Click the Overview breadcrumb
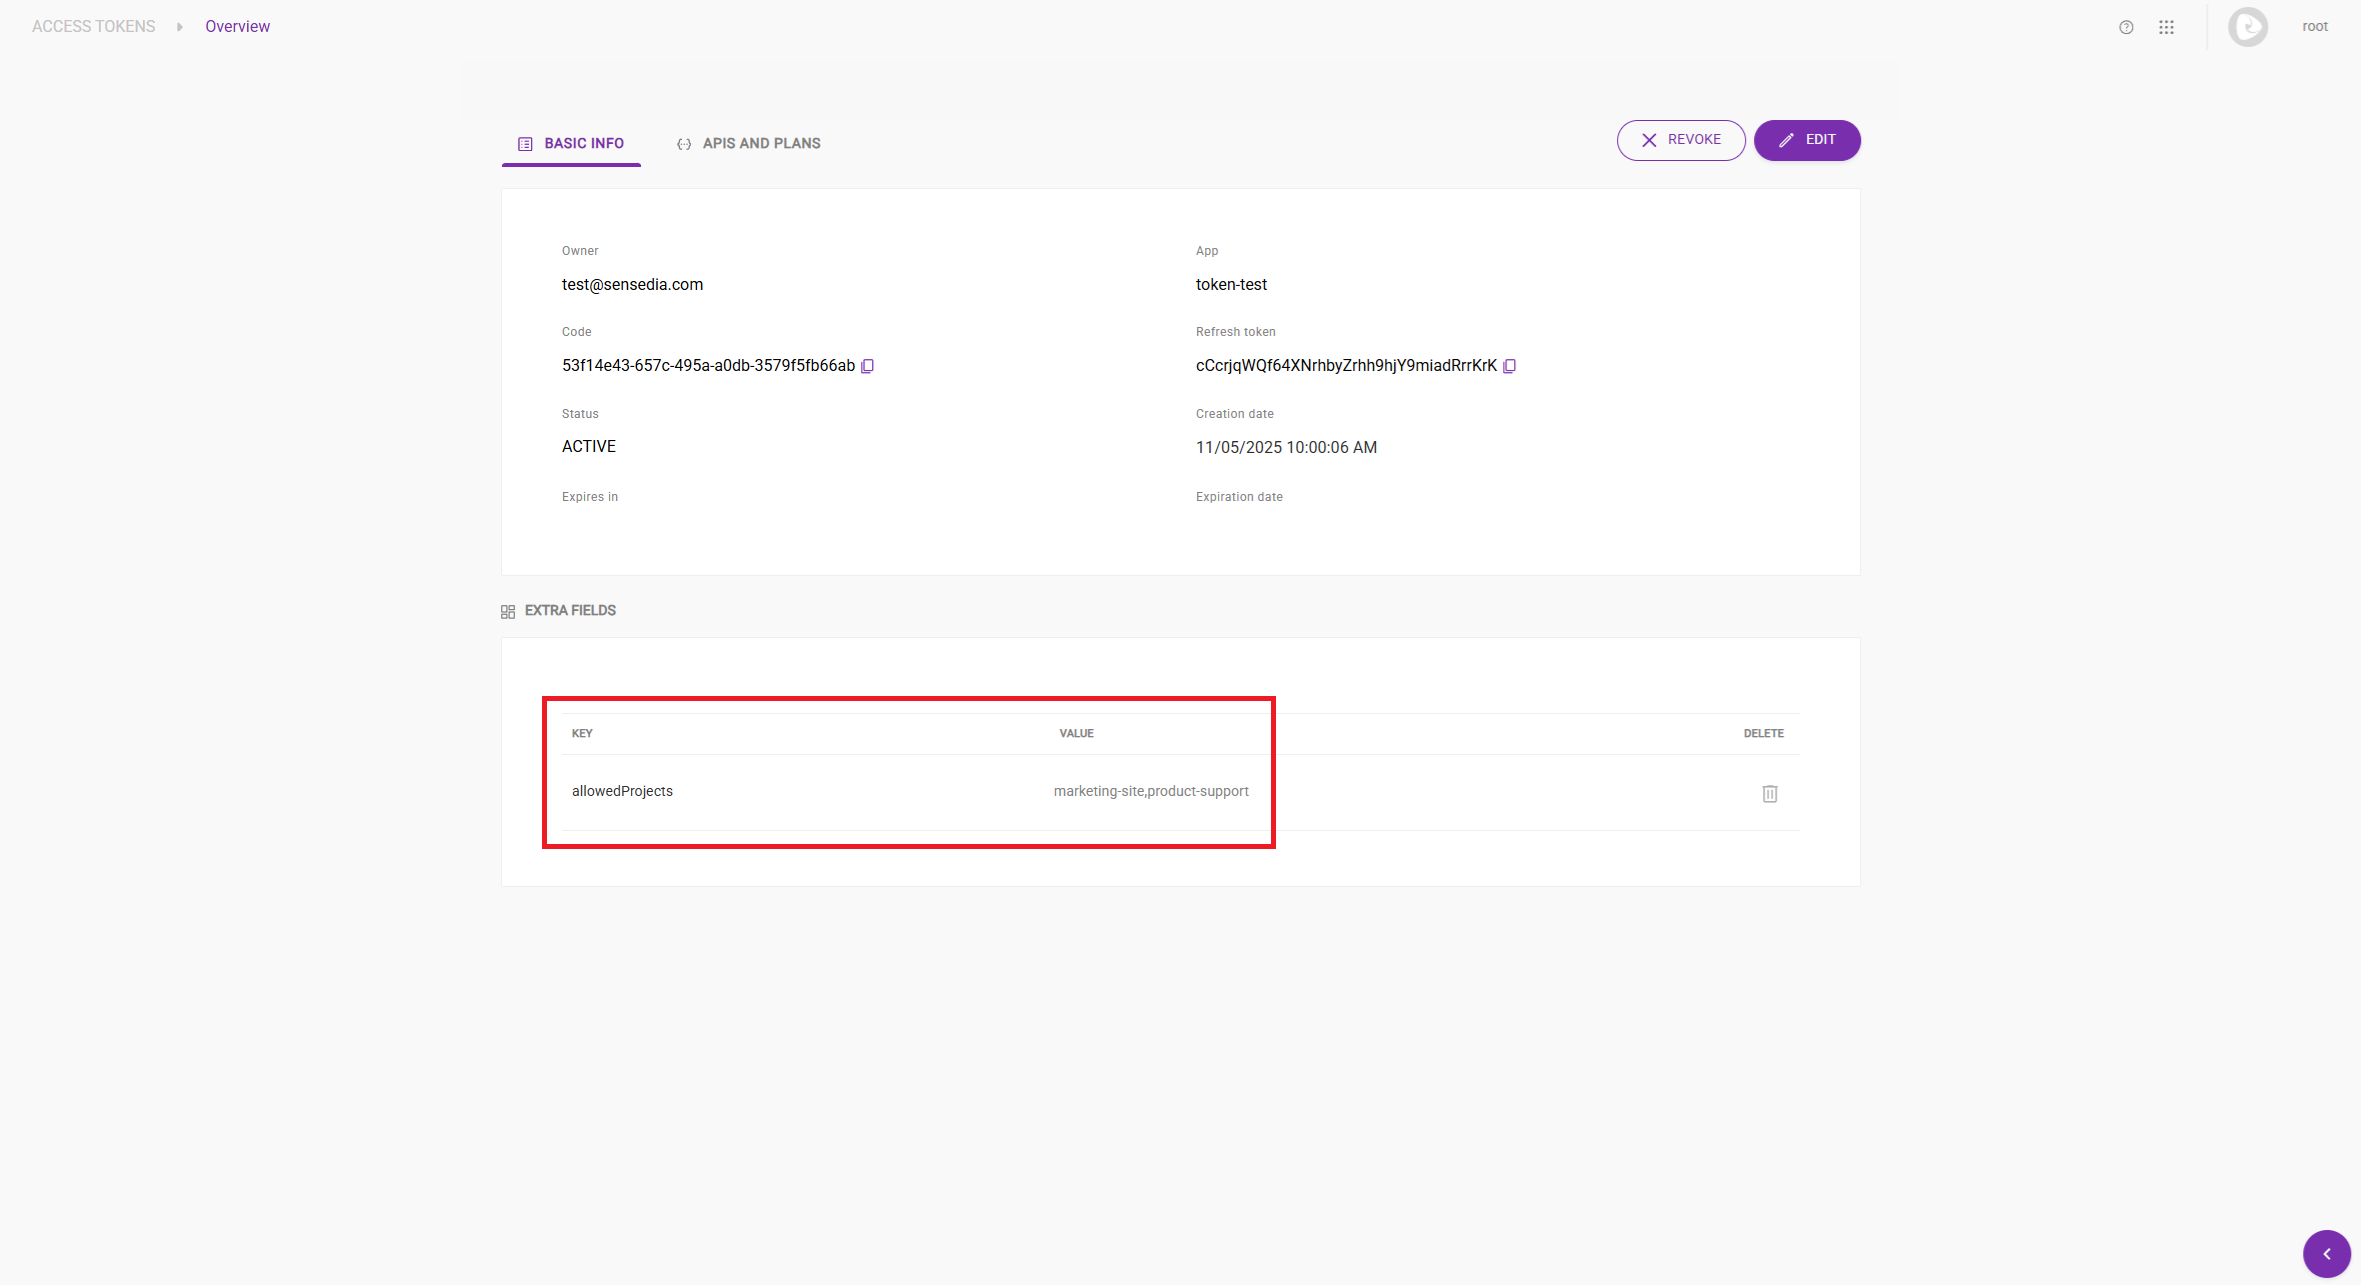The height and width of the screenshot is (1285, 2361). pyautogui.click(x=237, y=27)
